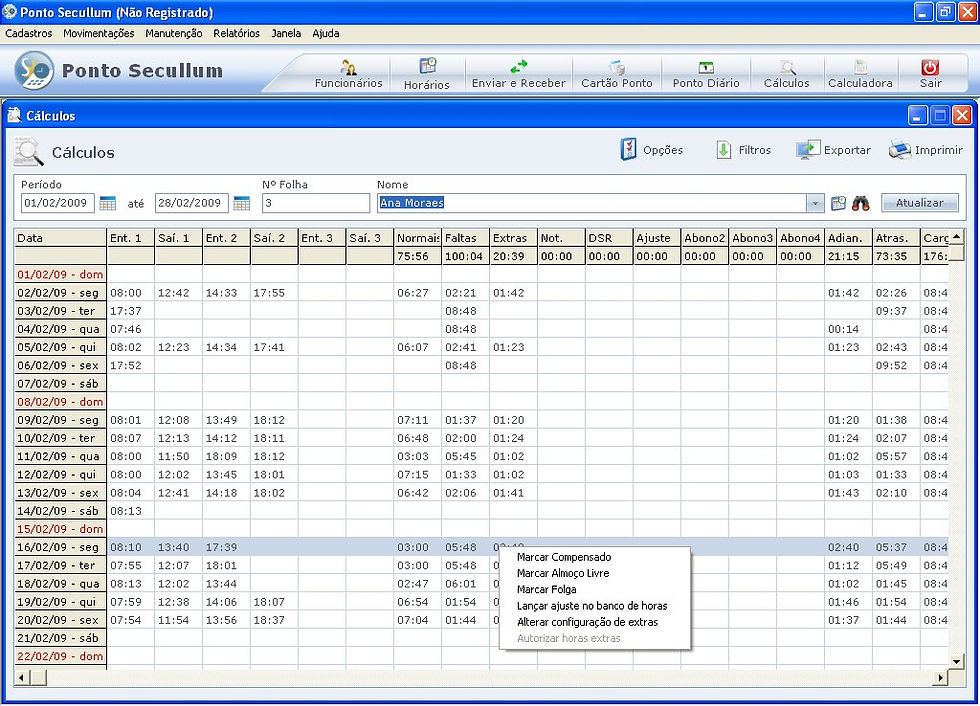Click the 75:56 Normais total cell
Image resolution: width=980 pixels, height=706 pixels.
tap(418, 256)
